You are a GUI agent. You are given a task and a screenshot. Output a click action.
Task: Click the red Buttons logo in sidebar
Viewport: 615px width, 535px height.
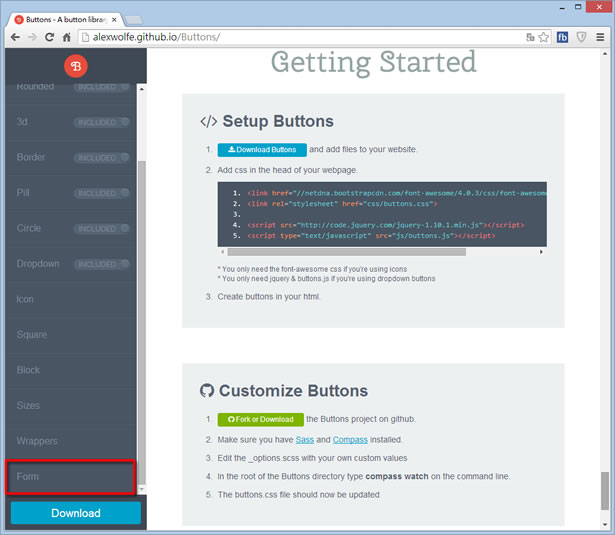(76, 66)
